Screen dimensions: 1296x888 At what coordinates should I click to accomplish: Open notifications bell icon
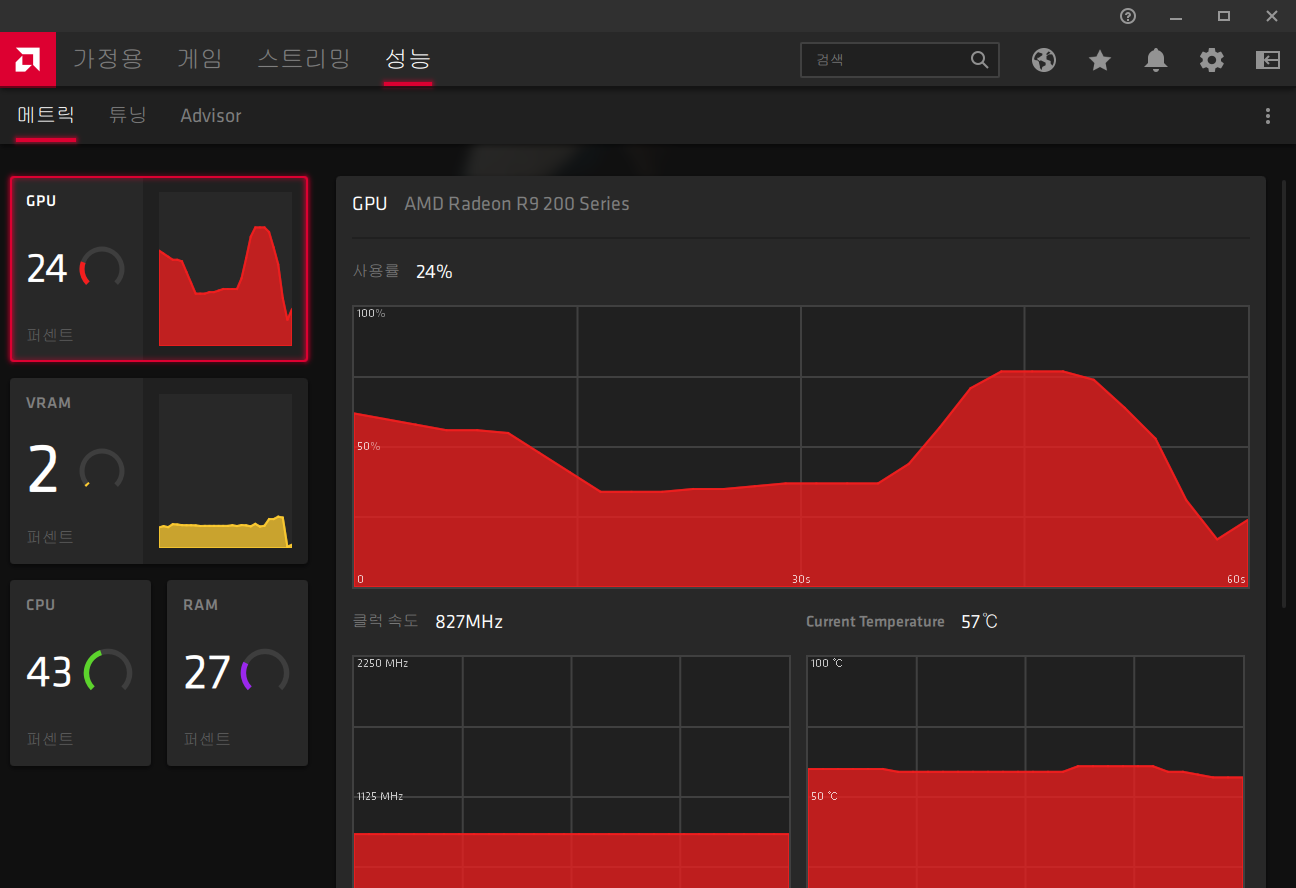(x=1156, y=60)
